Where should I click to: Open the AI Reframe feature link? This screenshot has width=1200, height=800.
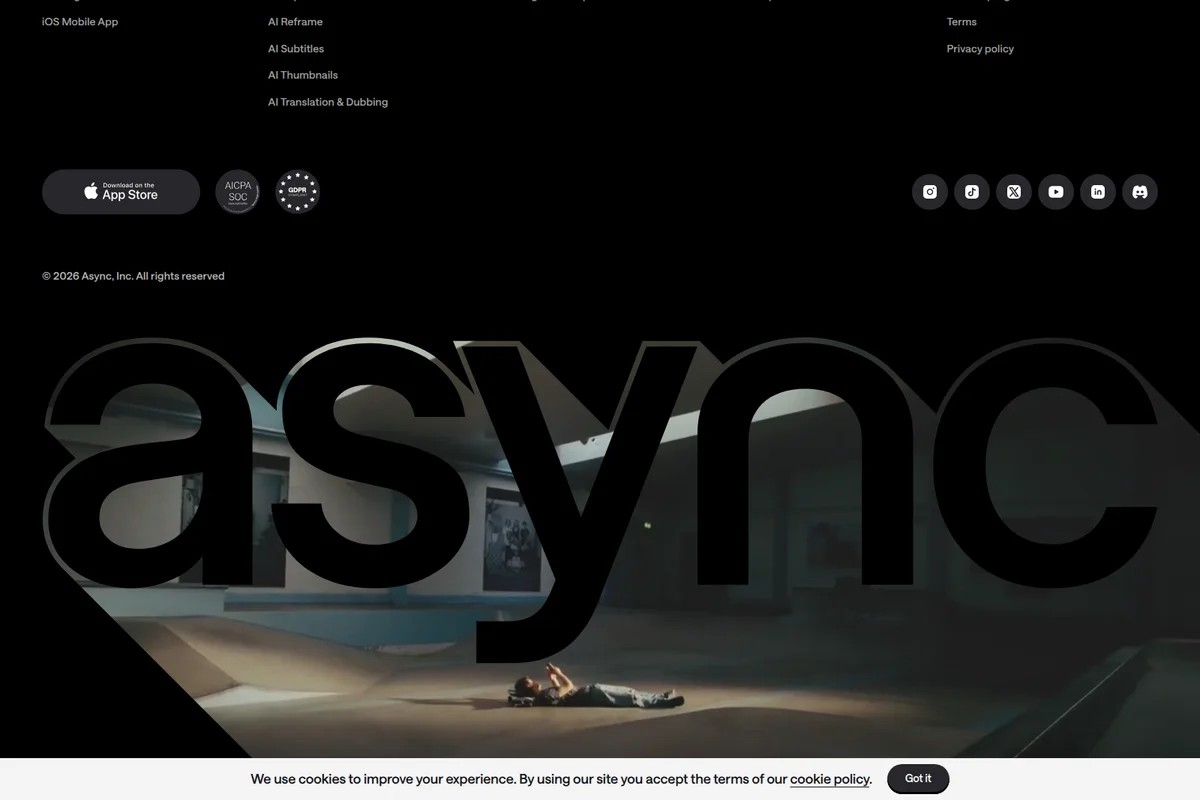295,21
